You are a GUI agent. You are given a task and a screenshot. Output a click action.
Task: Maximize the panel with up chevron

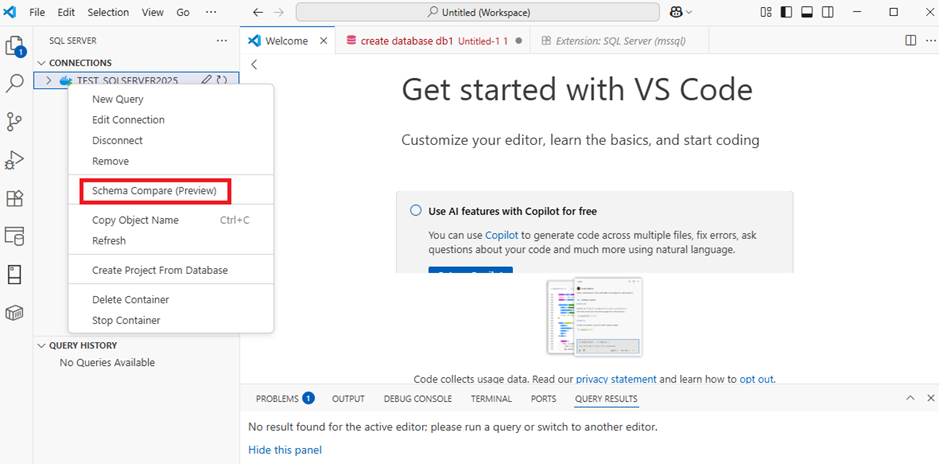tap(910, 398)
